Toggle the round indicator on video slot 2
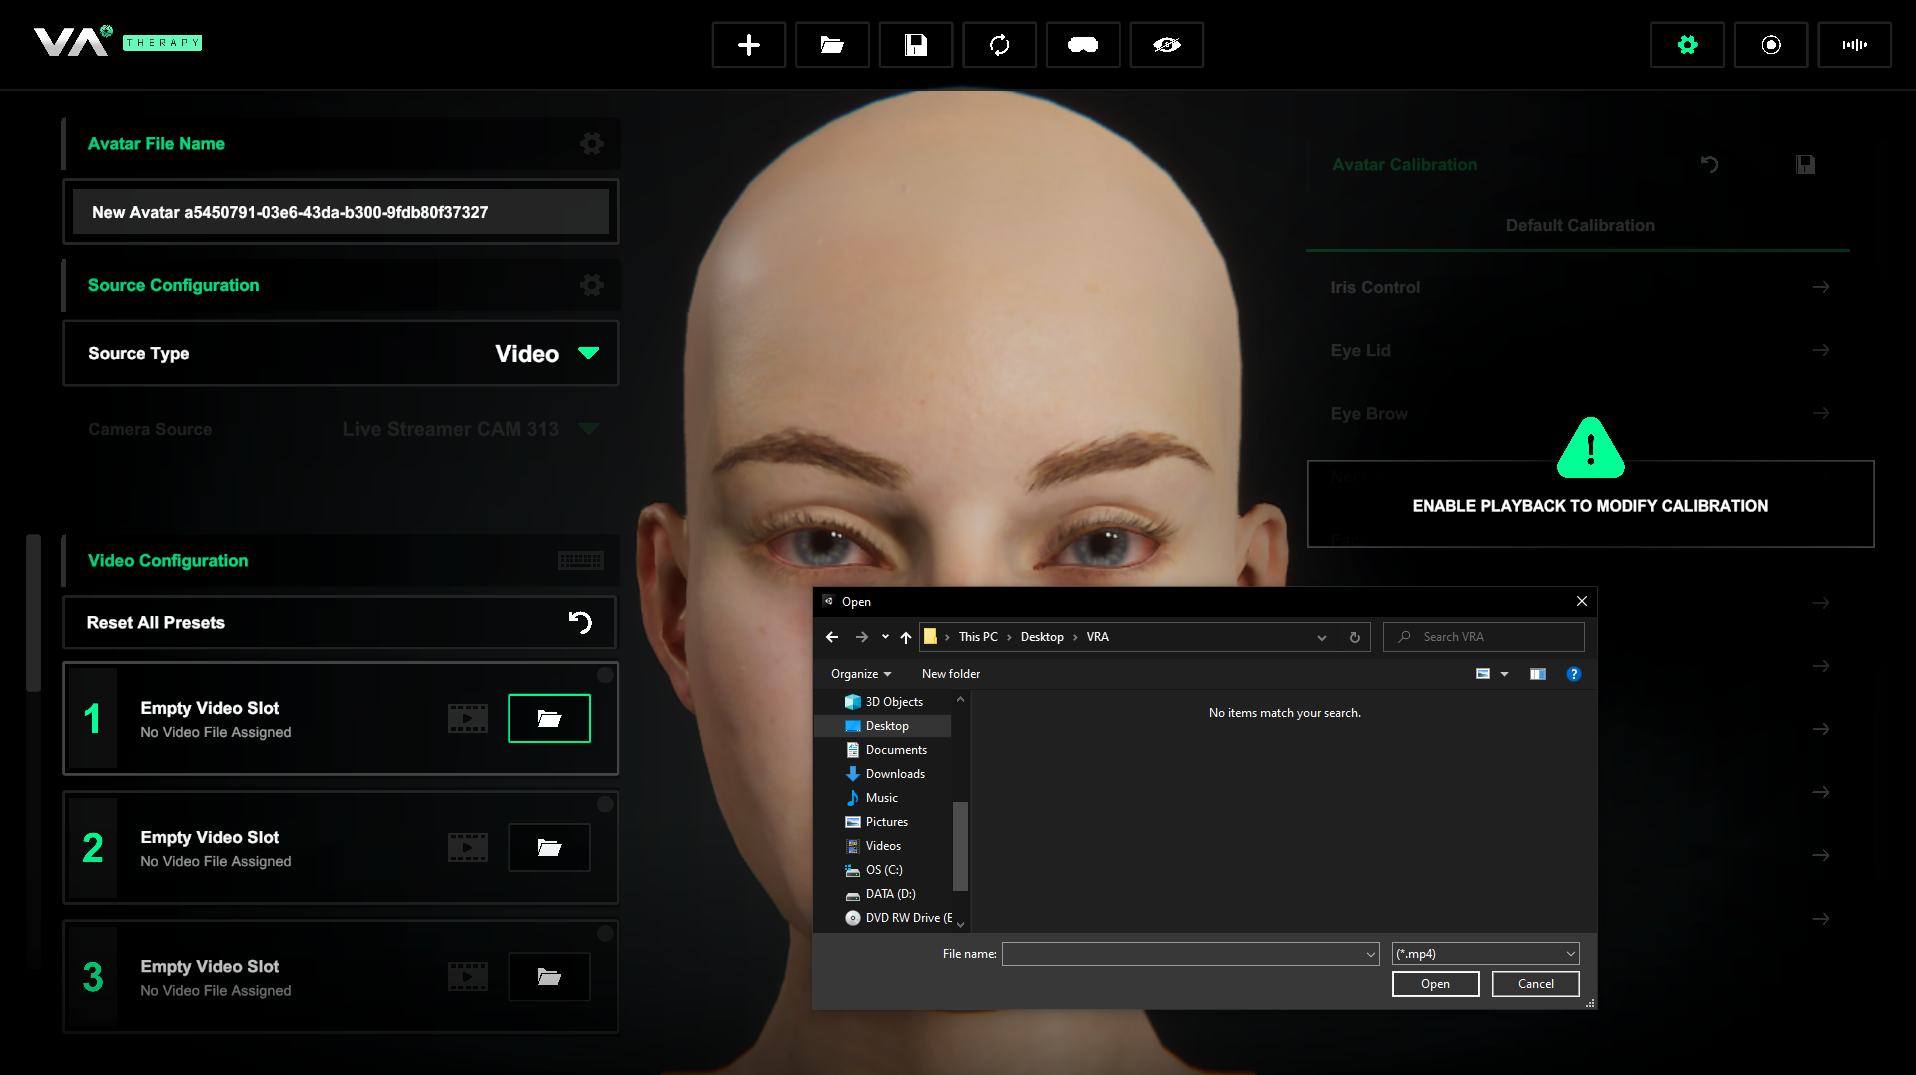The height and width of the screenshot is (1075, 1916). pos(605,804)
